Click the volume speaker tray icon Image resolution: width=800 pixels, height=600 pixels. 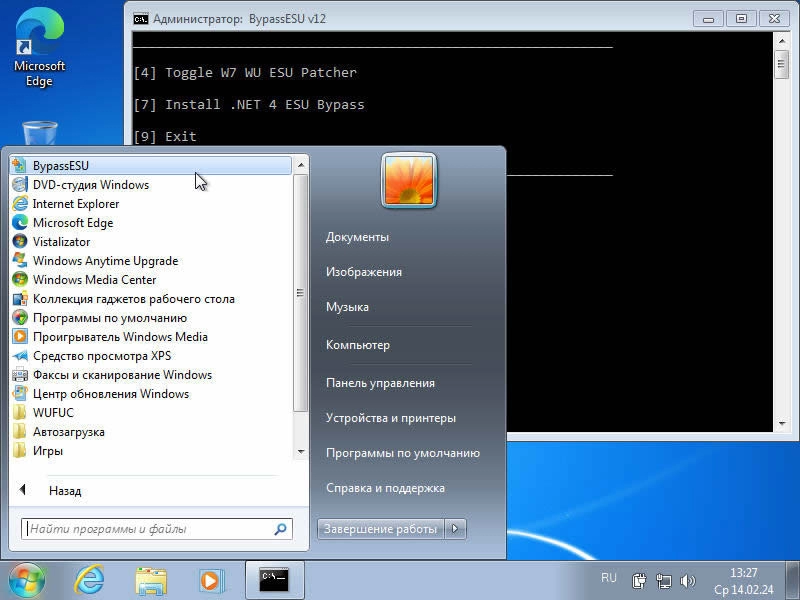click(x=687, y=580)
